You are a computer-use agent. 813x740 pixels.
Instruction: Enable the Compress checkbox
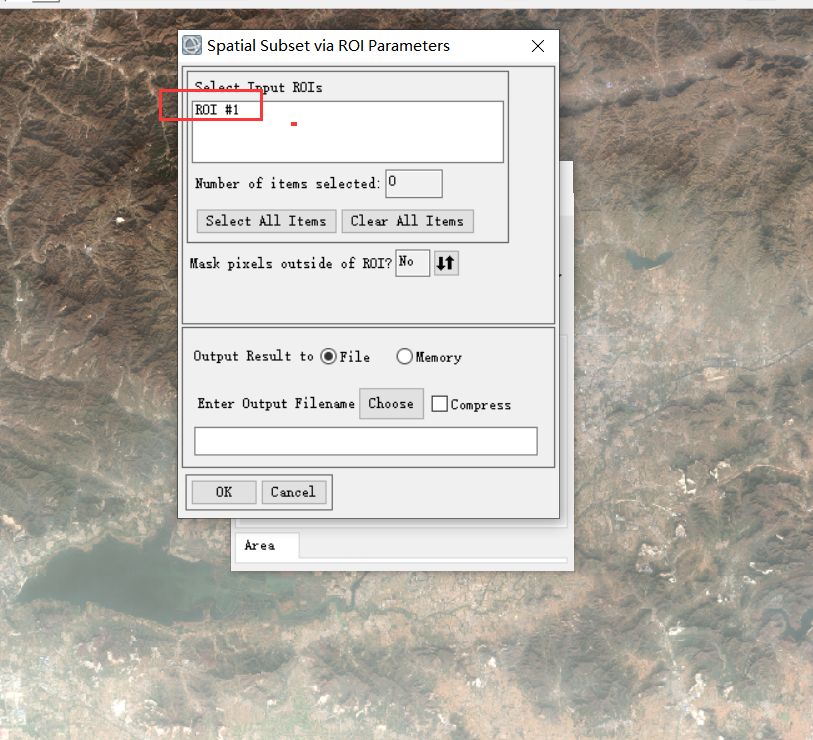pyautogui.click(x=439, y=404)
